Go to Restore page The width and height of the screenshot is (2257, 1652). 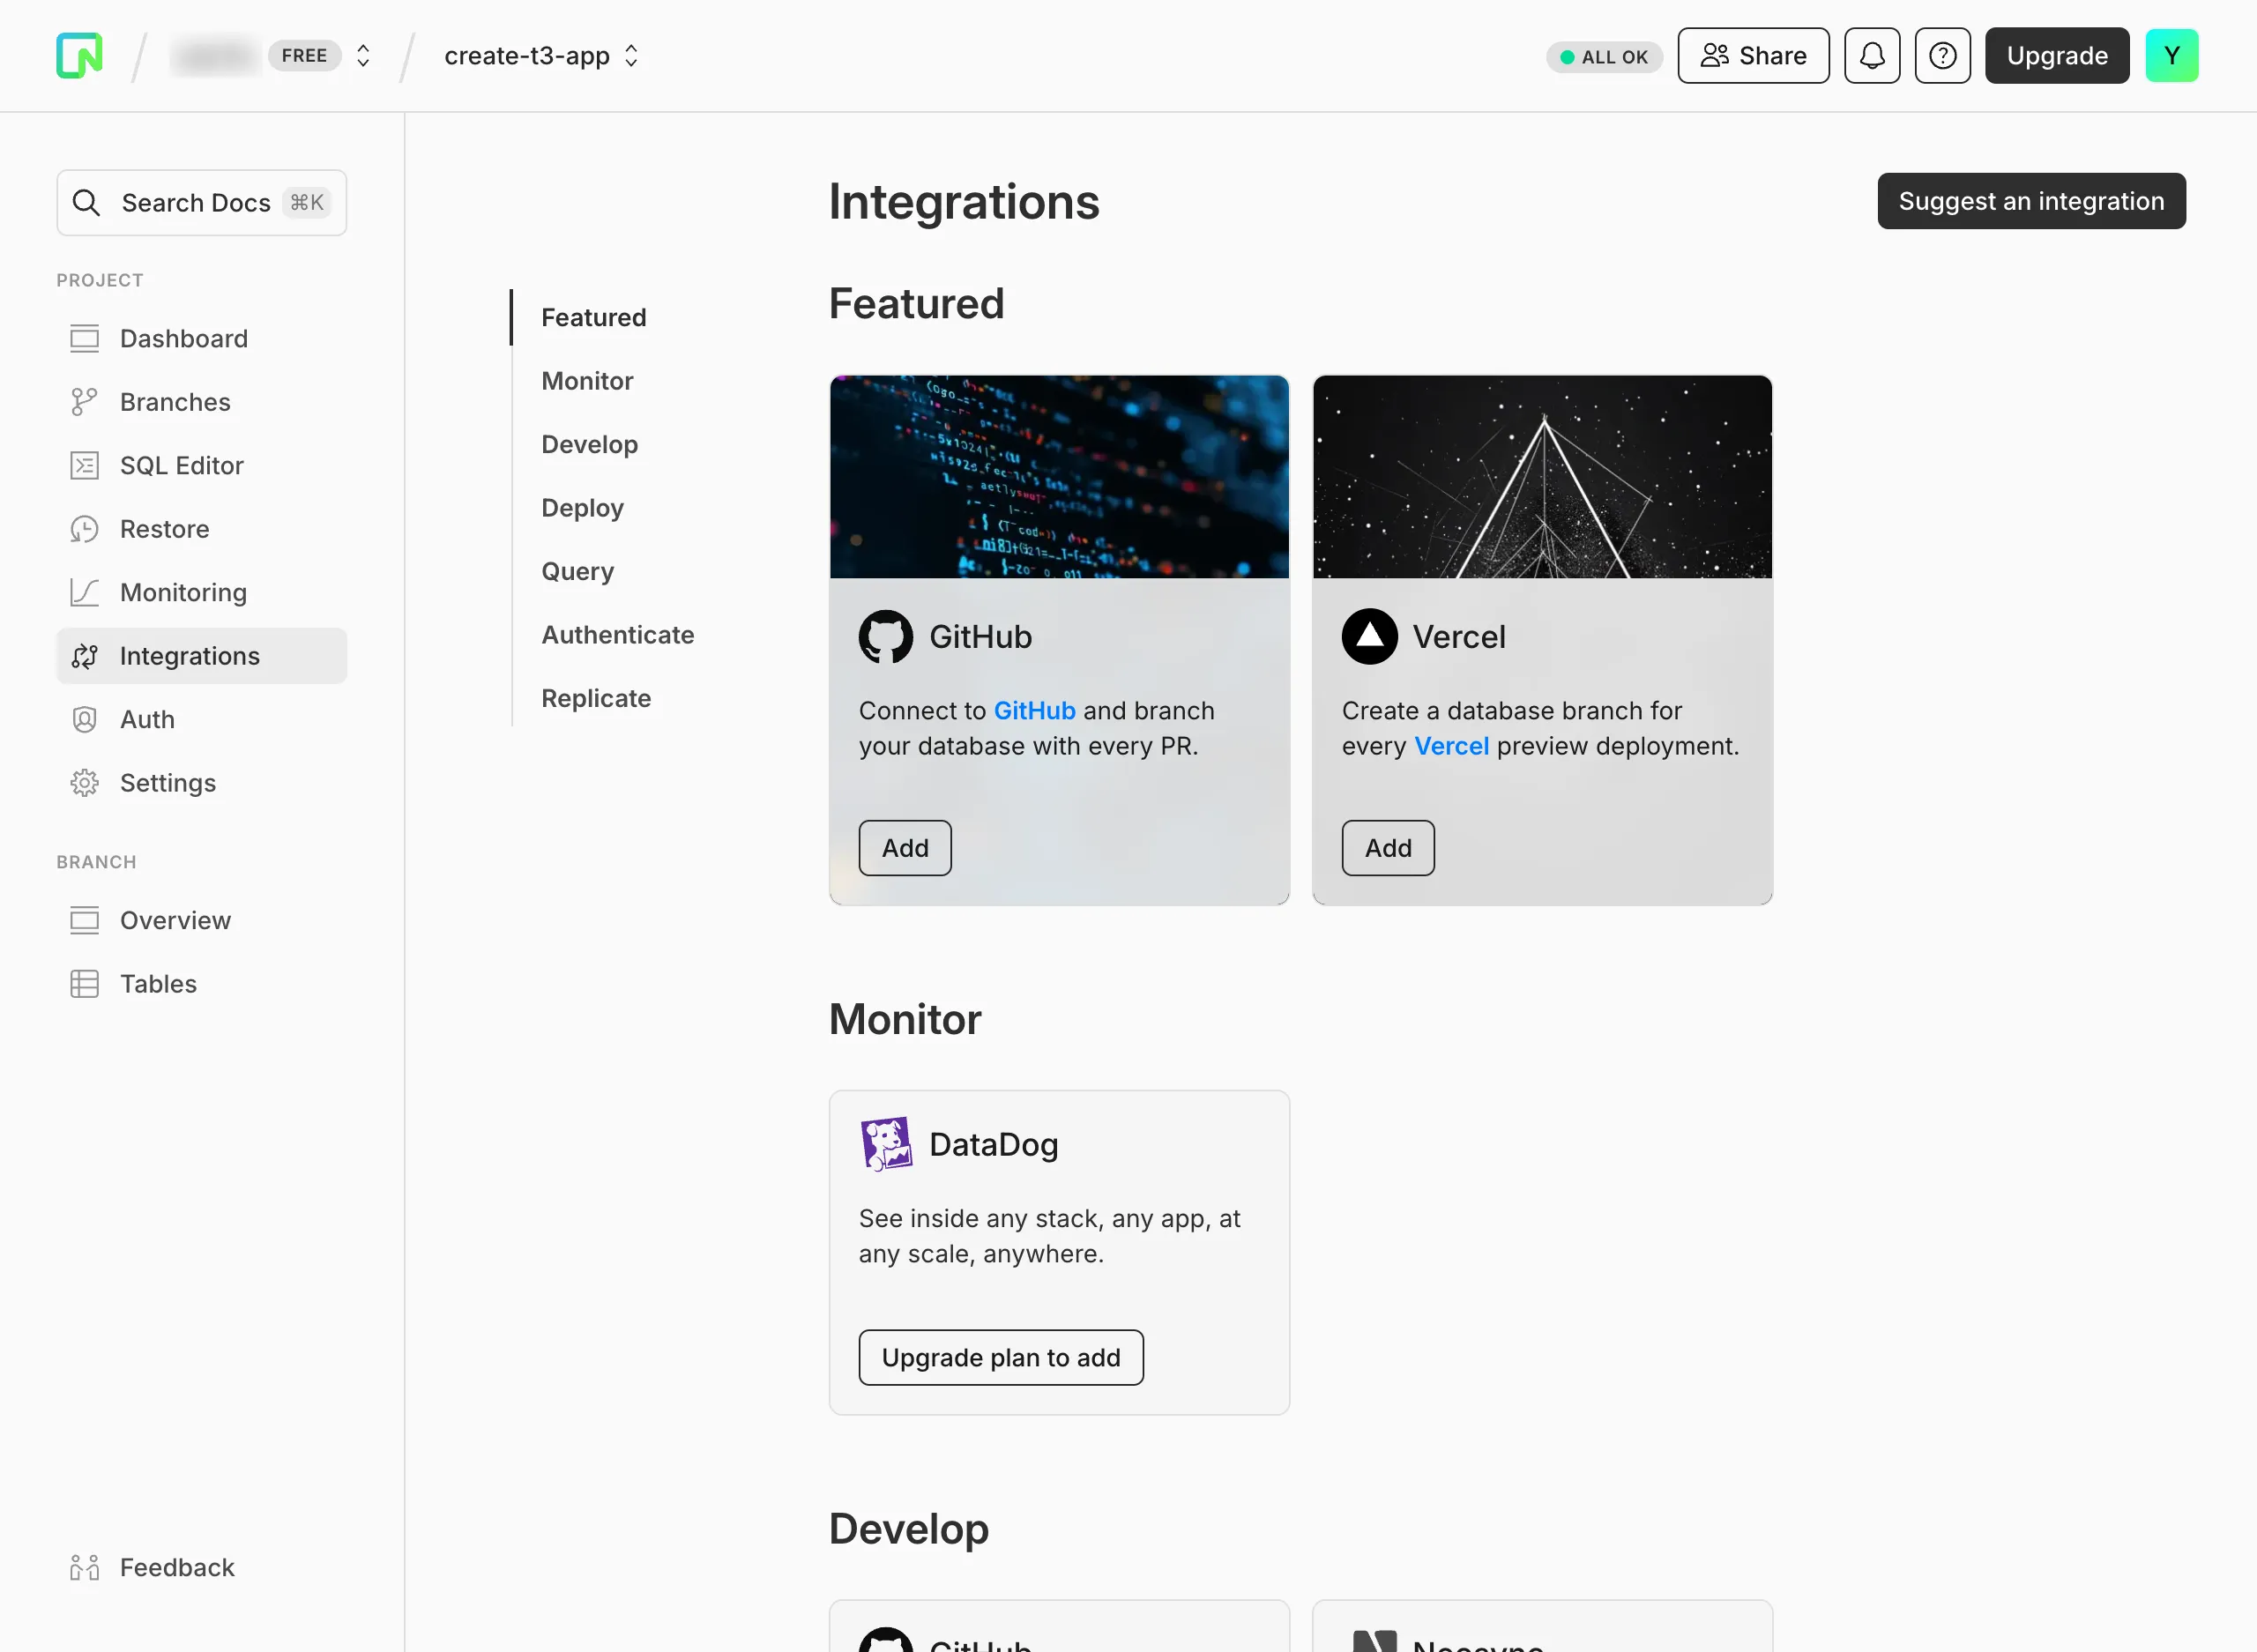tap(201, 529)
